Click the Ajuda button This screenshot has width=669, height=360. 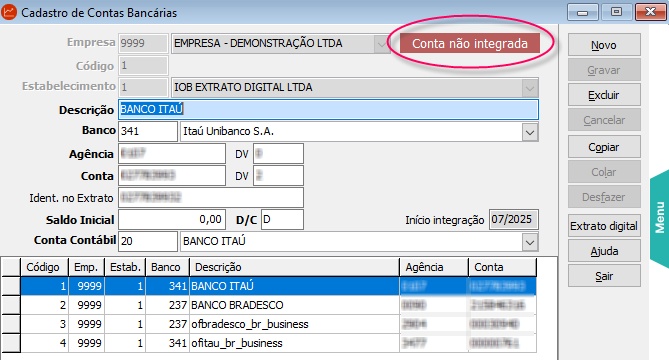click(604, 251)
